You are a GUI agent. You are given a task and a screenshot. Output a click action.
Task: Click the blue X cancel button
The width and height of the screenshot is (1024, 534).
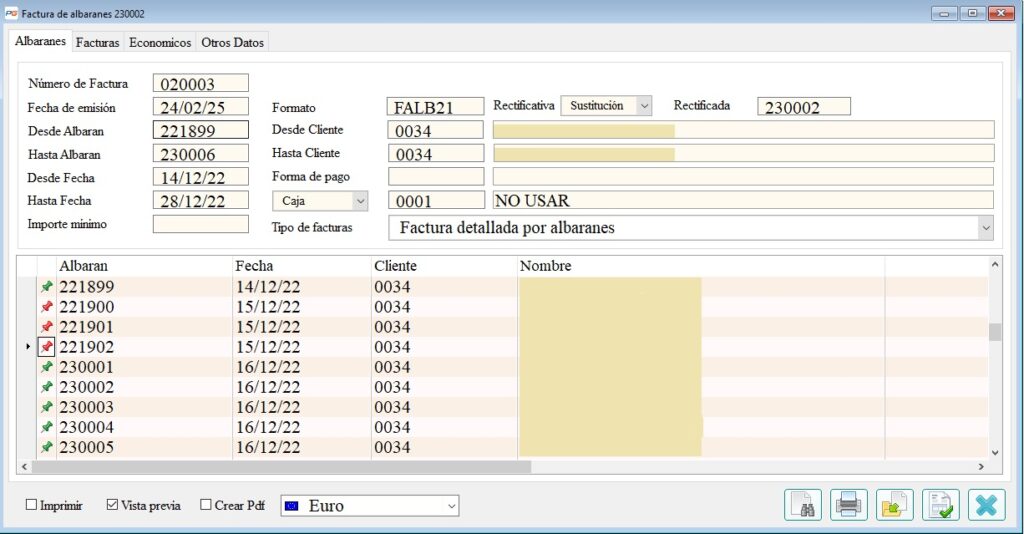(x=987, y=505)
